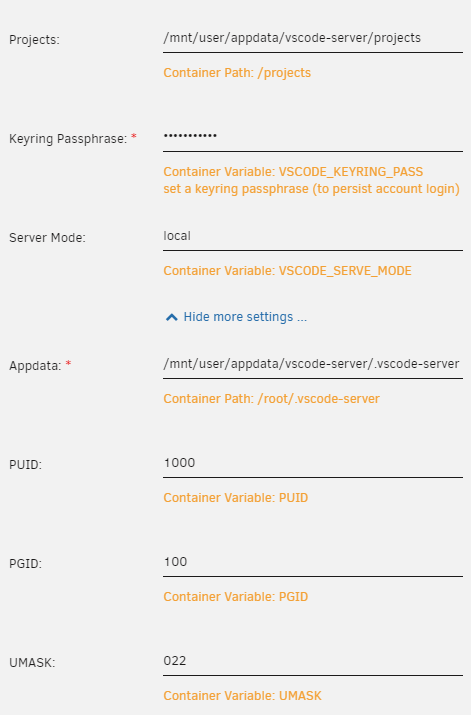Edit the PGID value field

[x=313, y=562]
